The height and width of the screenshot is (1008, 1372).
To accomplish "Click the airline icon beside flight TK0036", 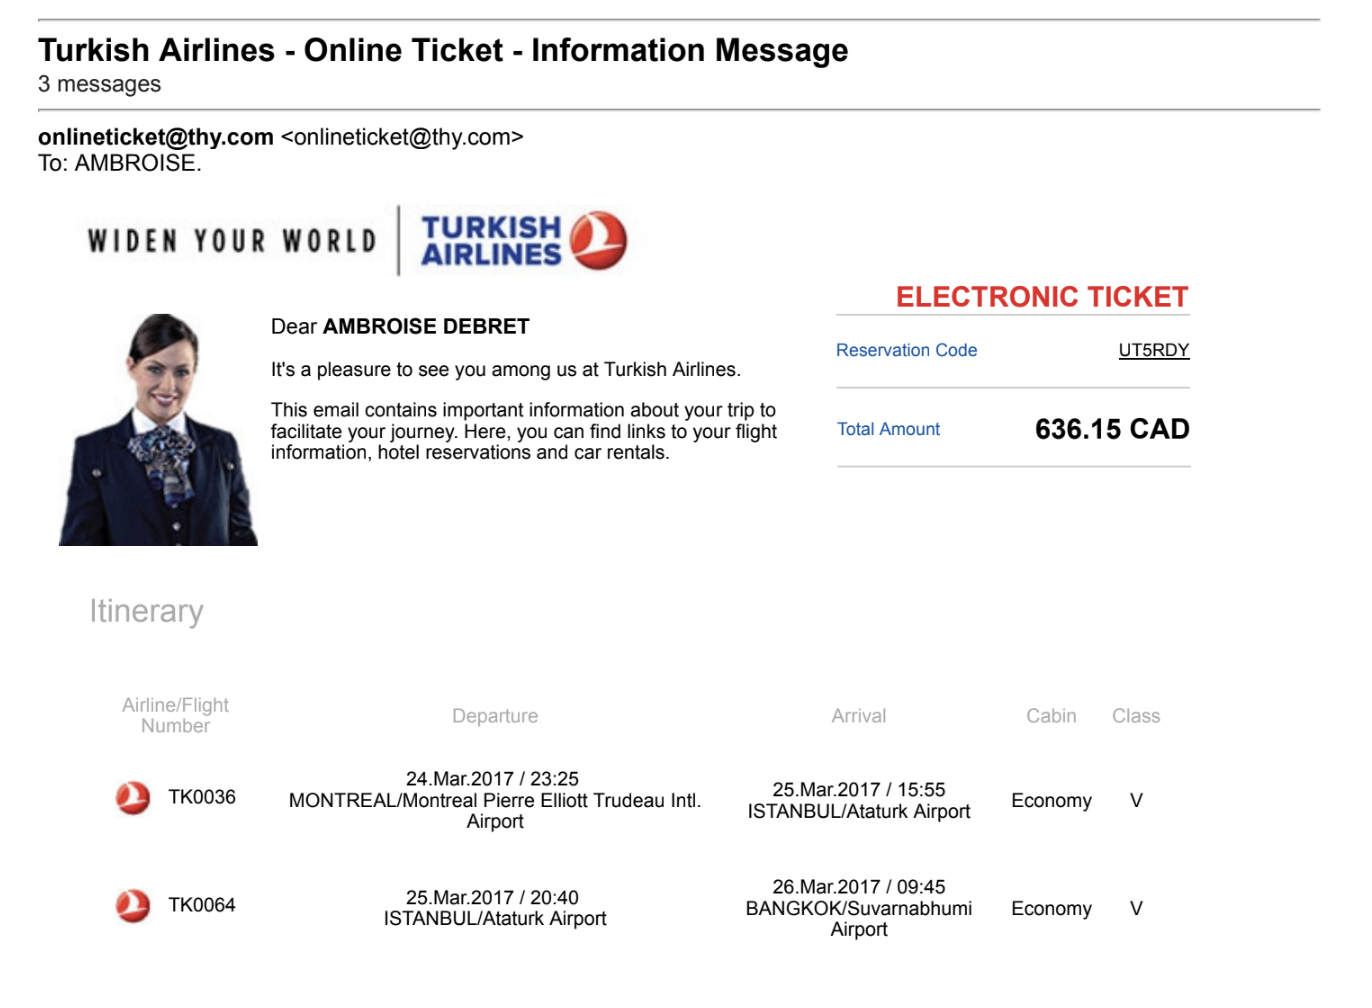I will click(133, 798).
